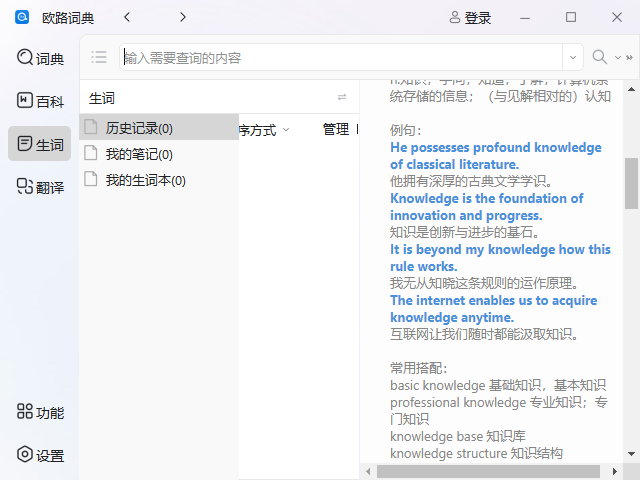Click translation 他拥有深厚的古典文学学识
Viewport: 640px width, 480px height.
[471, 181]
